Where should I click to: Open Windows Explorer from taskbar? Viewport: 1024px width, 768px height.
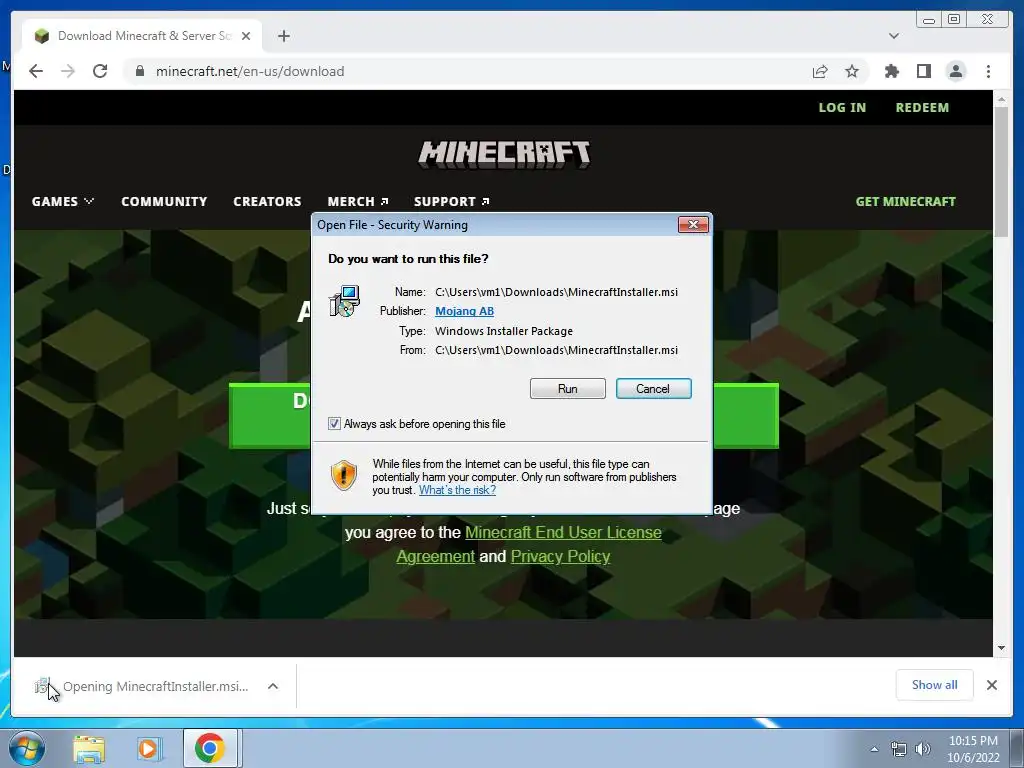point(89,749)
